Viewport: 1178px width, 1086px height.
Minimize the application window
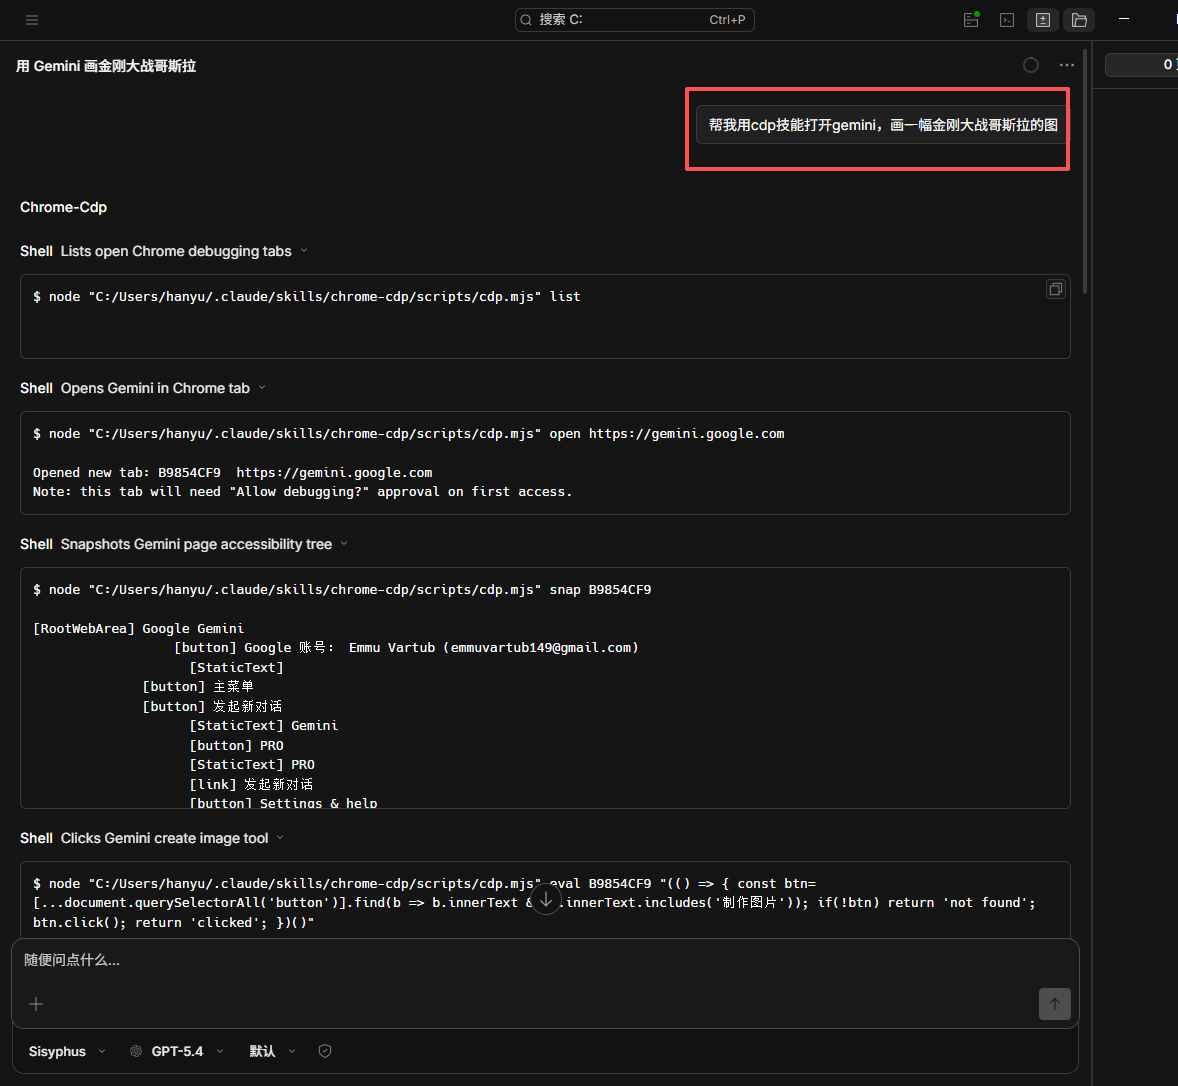click(1124, 20)
